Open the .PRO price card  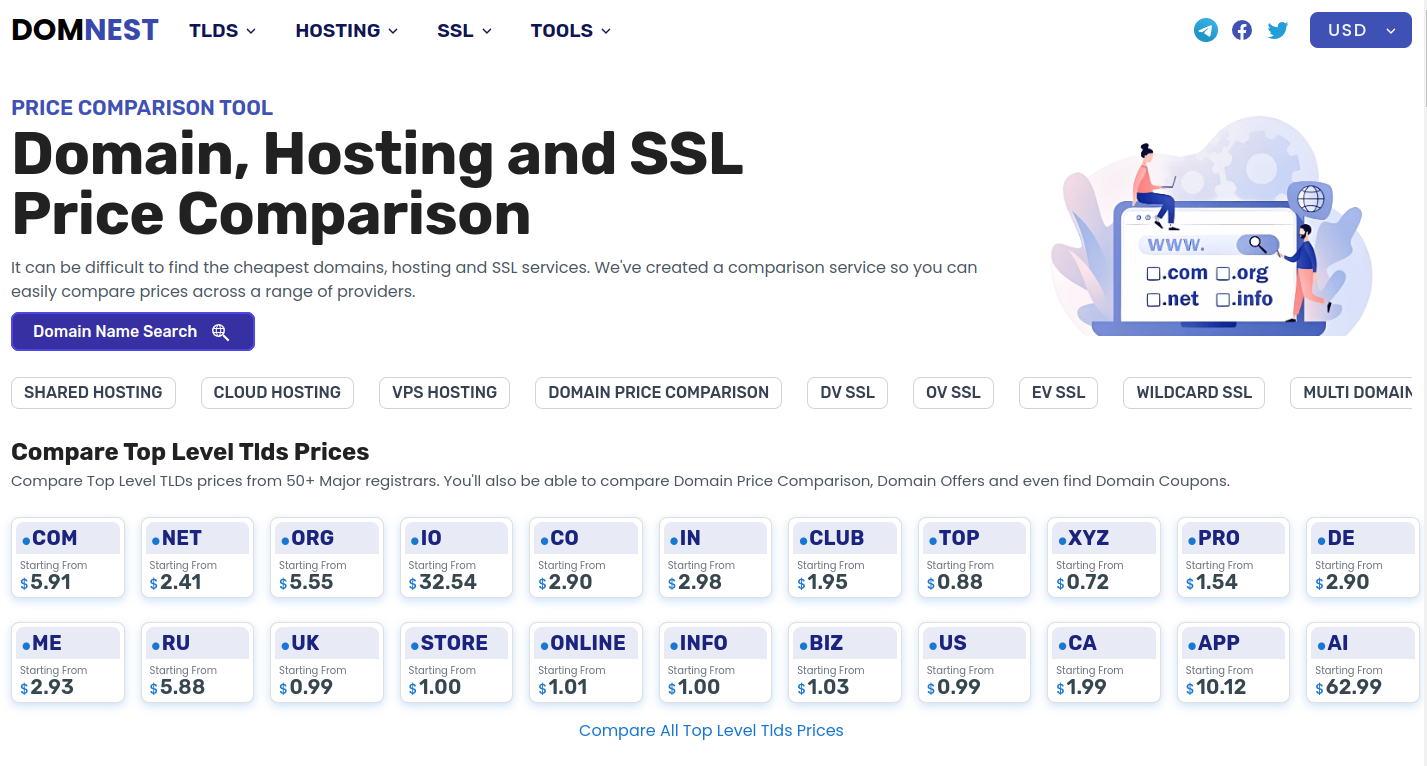(x=1233, y=558)
